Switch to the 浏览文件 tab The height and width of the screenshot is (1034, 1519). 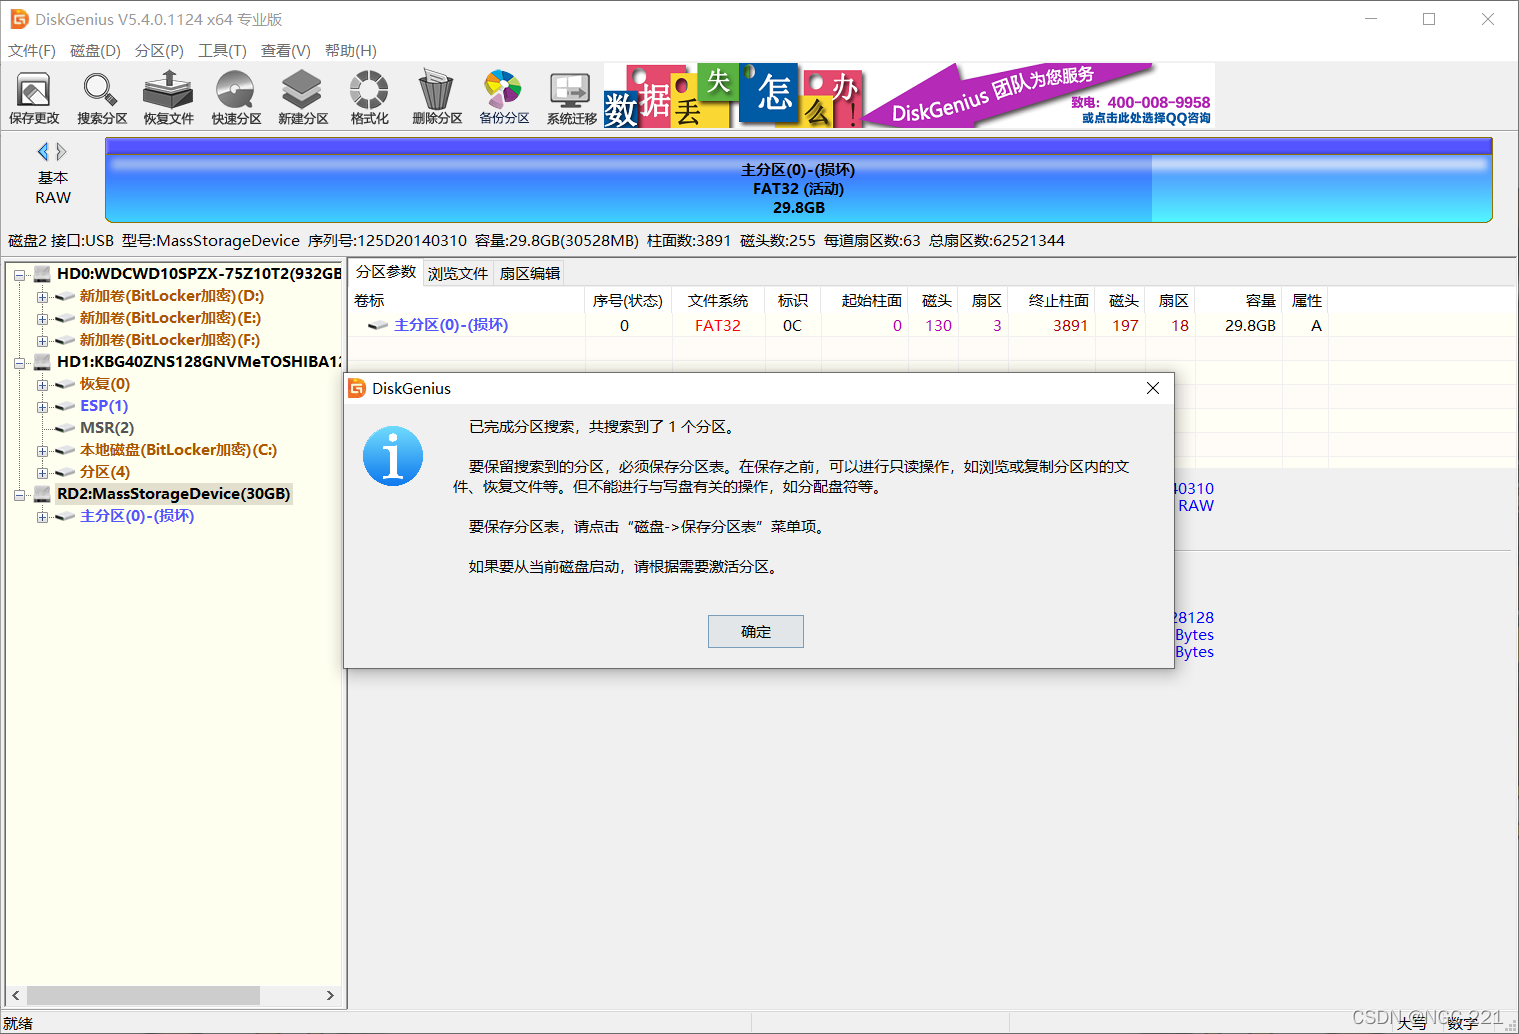458,273
